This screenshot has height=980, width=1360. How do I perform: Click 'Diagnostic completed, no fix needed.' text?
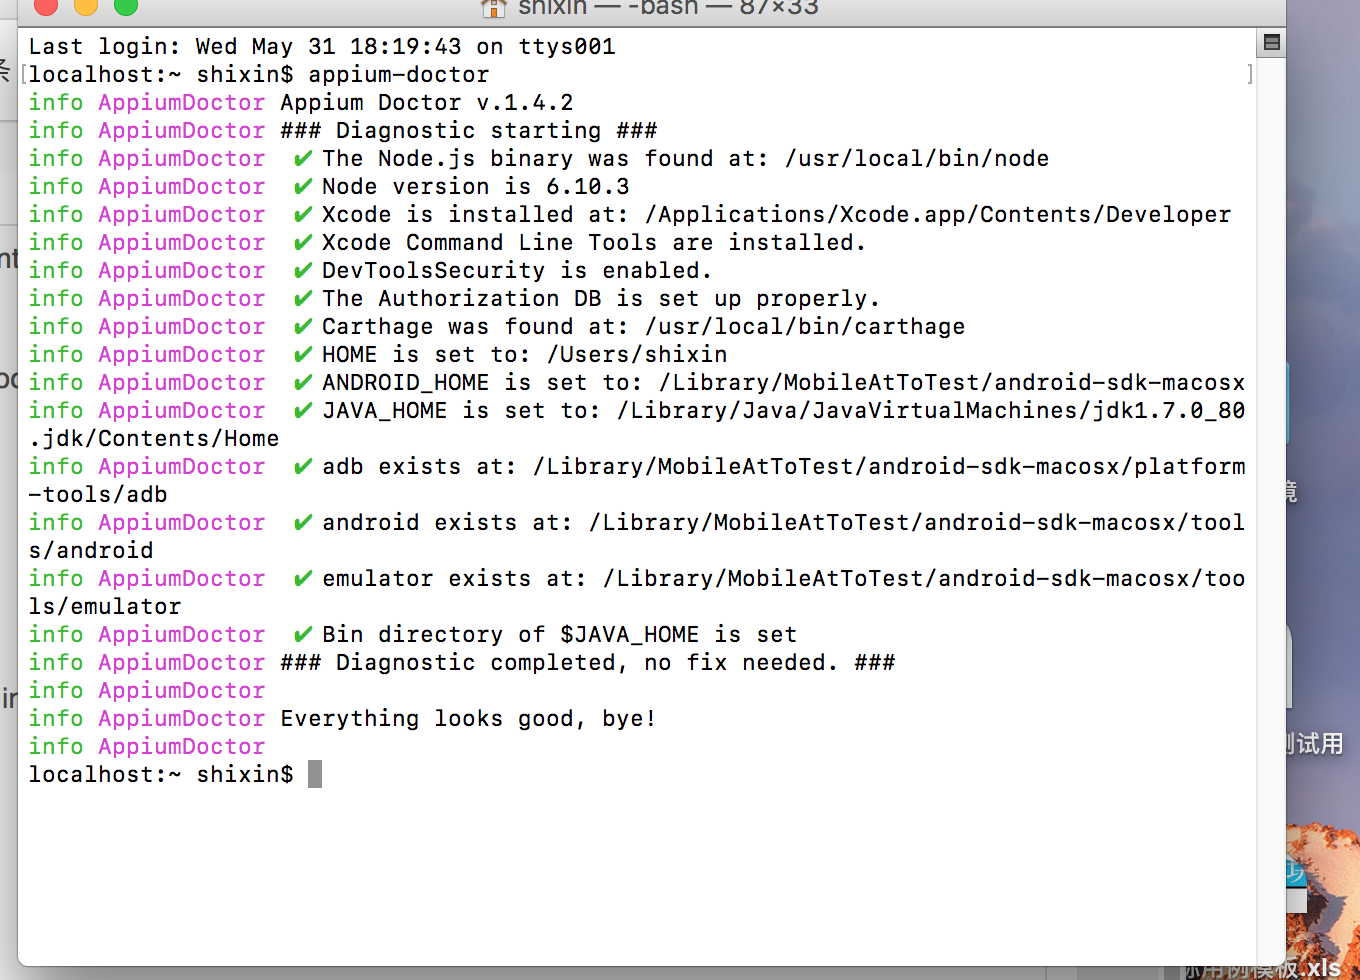588,663
